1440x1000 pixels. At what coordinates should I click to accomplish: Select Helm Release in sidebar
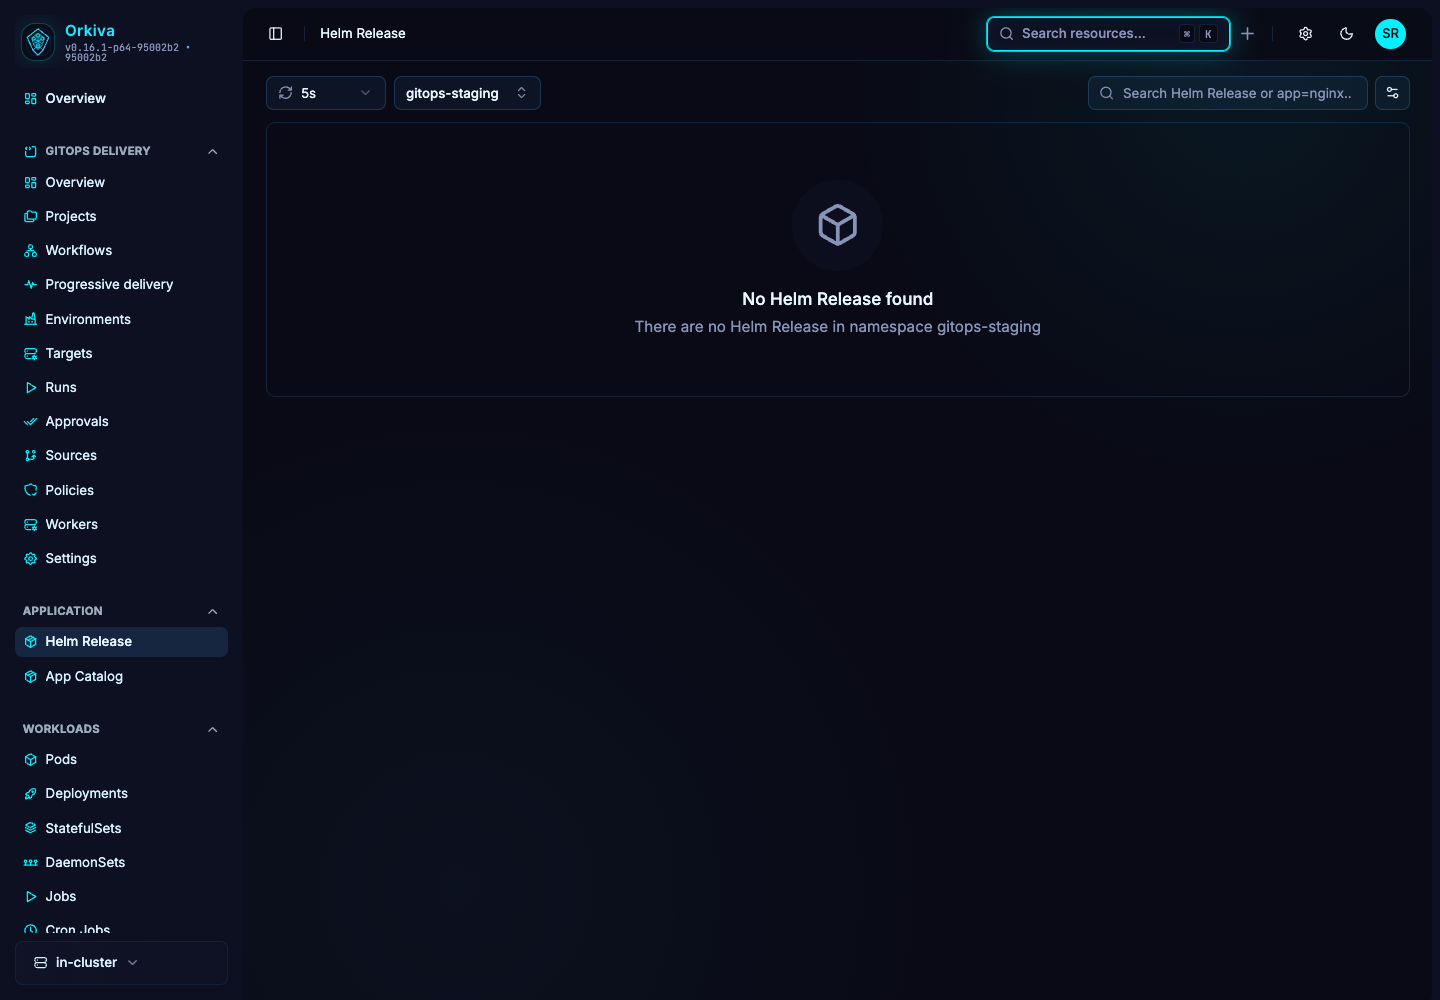(121, 642)
